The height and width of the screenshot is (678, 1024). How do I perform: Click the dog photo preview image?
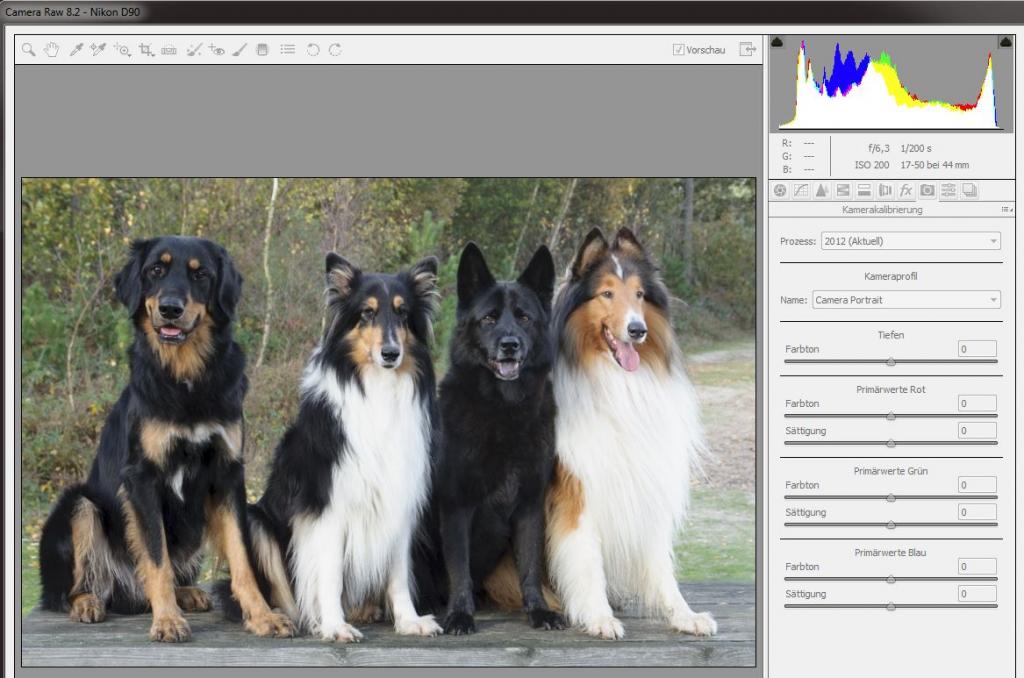point(389,422)
